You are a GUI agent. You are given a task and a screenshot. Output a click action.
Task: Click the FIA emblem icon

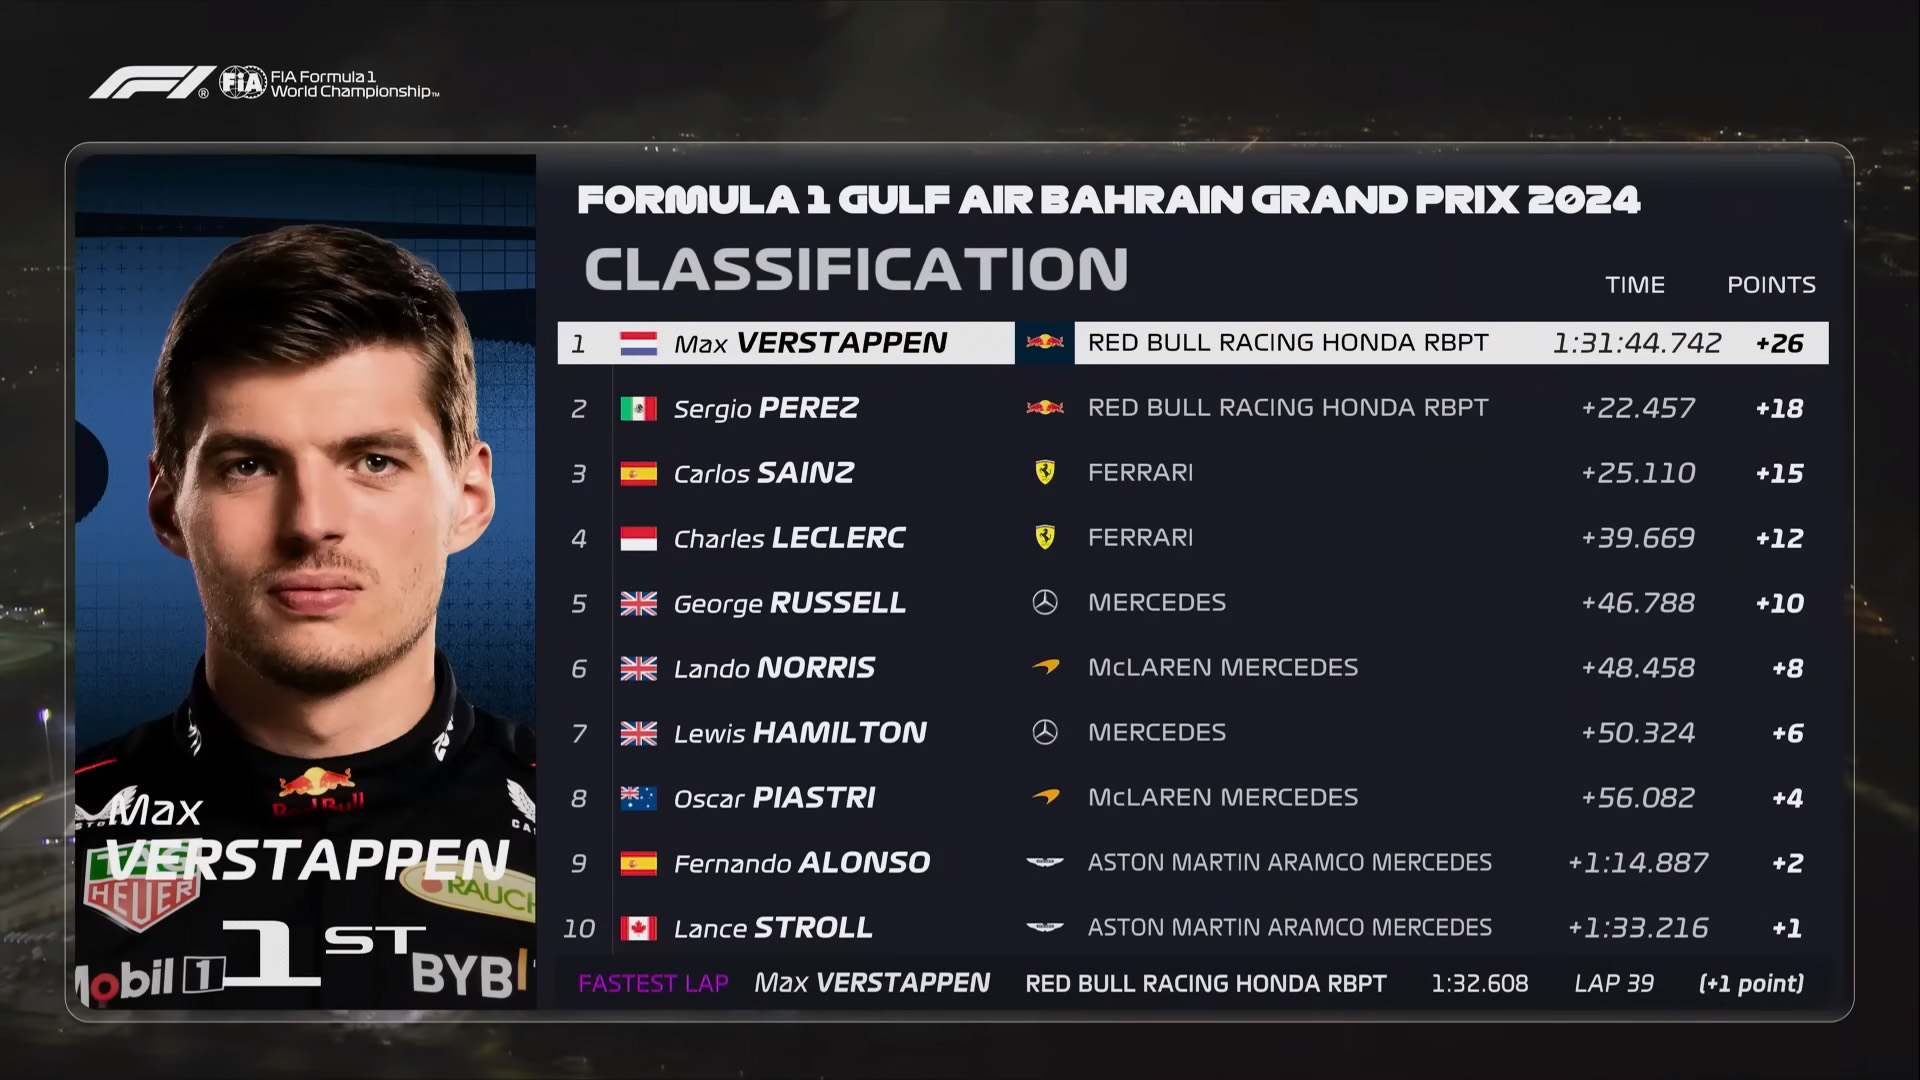click(242, 82)
